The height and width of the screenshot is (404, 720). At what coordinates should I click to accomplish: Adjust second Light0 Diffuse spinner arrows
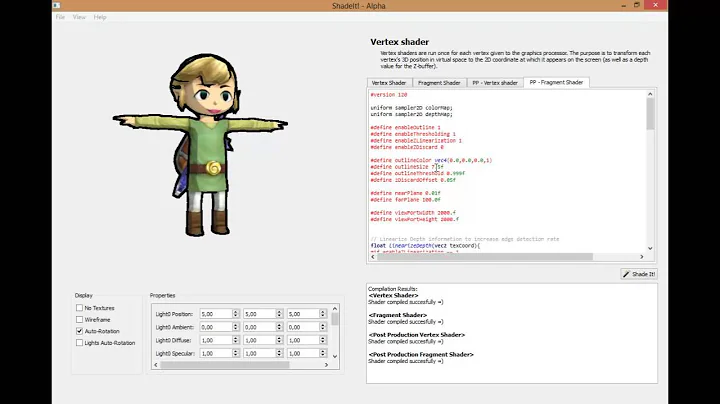pyautogui.click(x=279, y=340)
